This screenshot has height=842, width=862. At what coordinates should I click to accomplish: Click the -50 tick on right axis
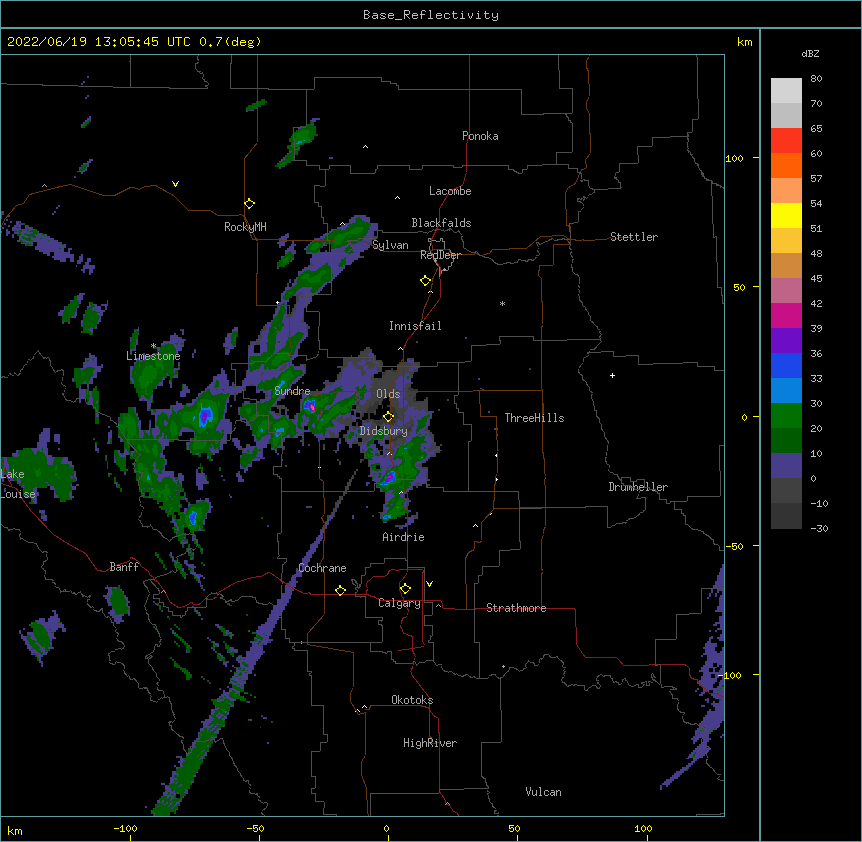(x=734, y=546)
